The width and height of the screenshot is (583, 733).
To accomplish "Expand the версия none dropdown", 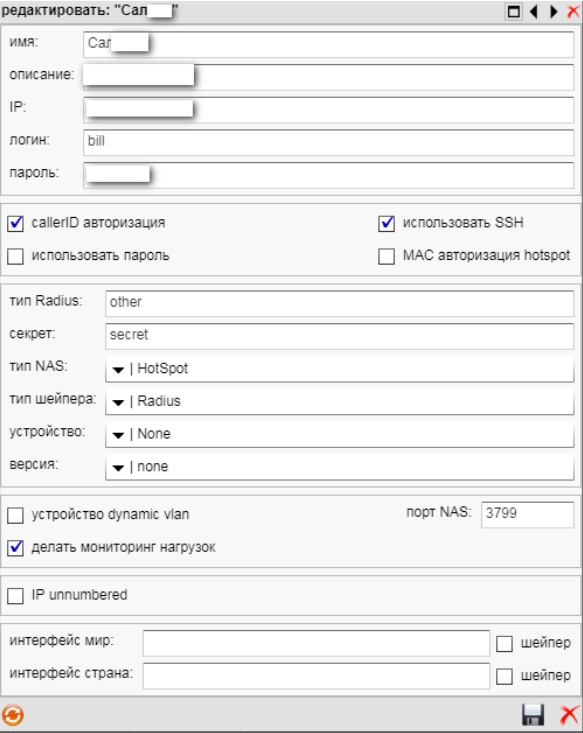I will pyautogui.click(x=339, y=467).
